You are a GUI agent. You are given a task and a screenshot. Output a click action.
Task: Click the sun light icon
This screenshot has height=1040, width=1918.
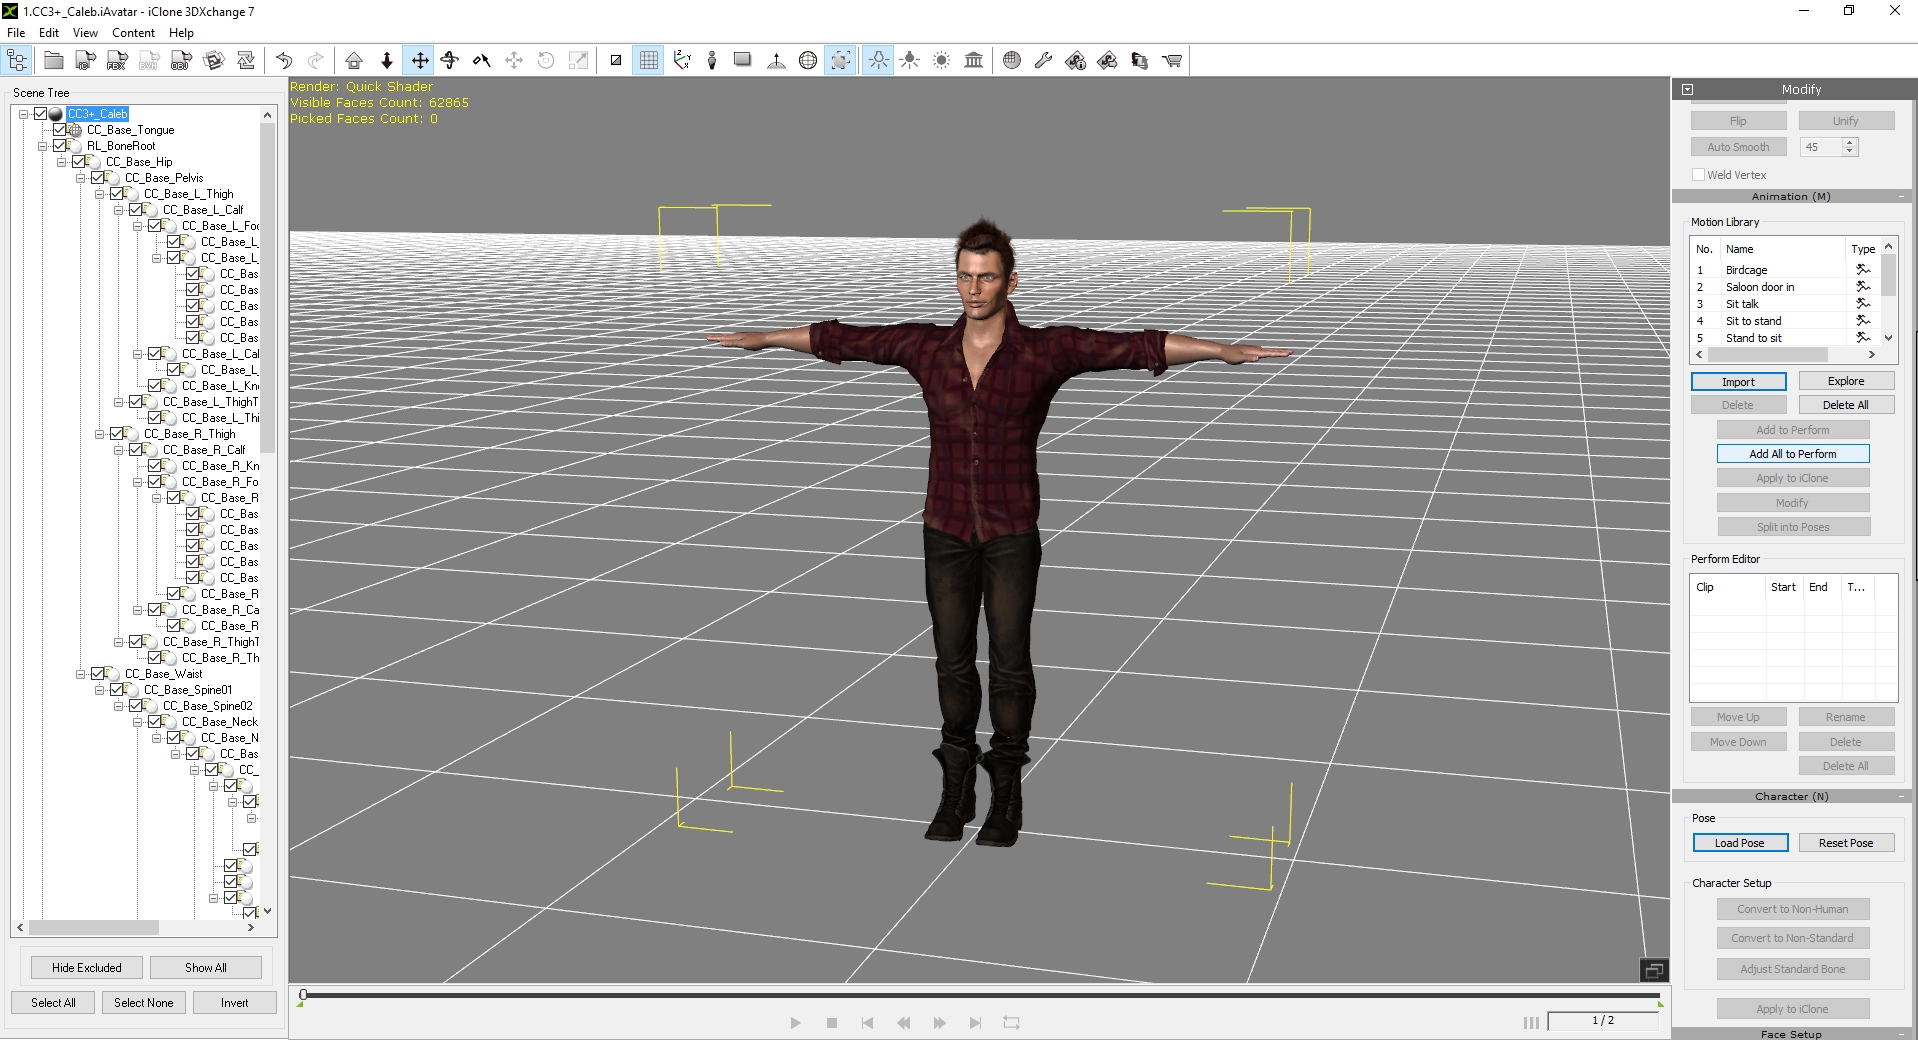point(942,61)
